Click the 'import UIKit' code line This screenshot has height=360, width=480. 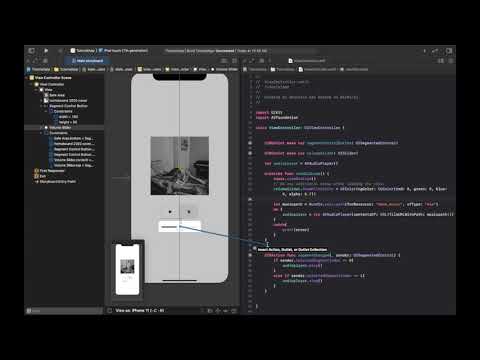pos(269,112)
